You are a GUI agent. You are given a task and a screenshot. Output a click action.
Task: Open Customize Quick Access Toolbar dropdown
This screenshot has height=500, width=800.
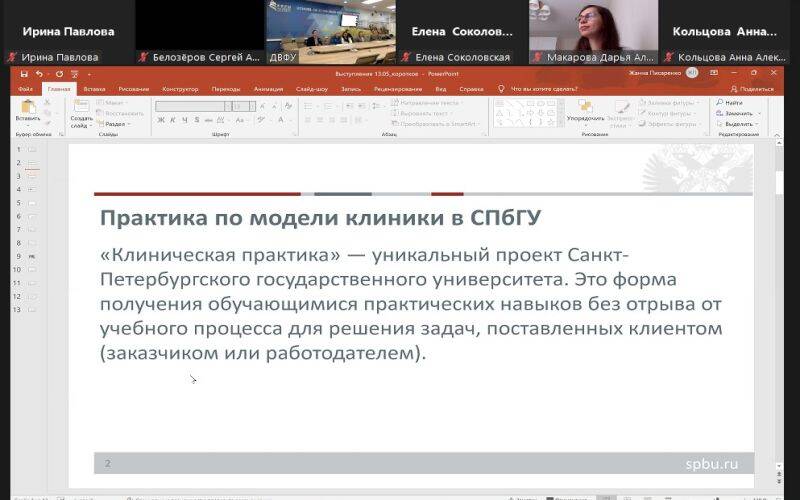coord(89,74)
